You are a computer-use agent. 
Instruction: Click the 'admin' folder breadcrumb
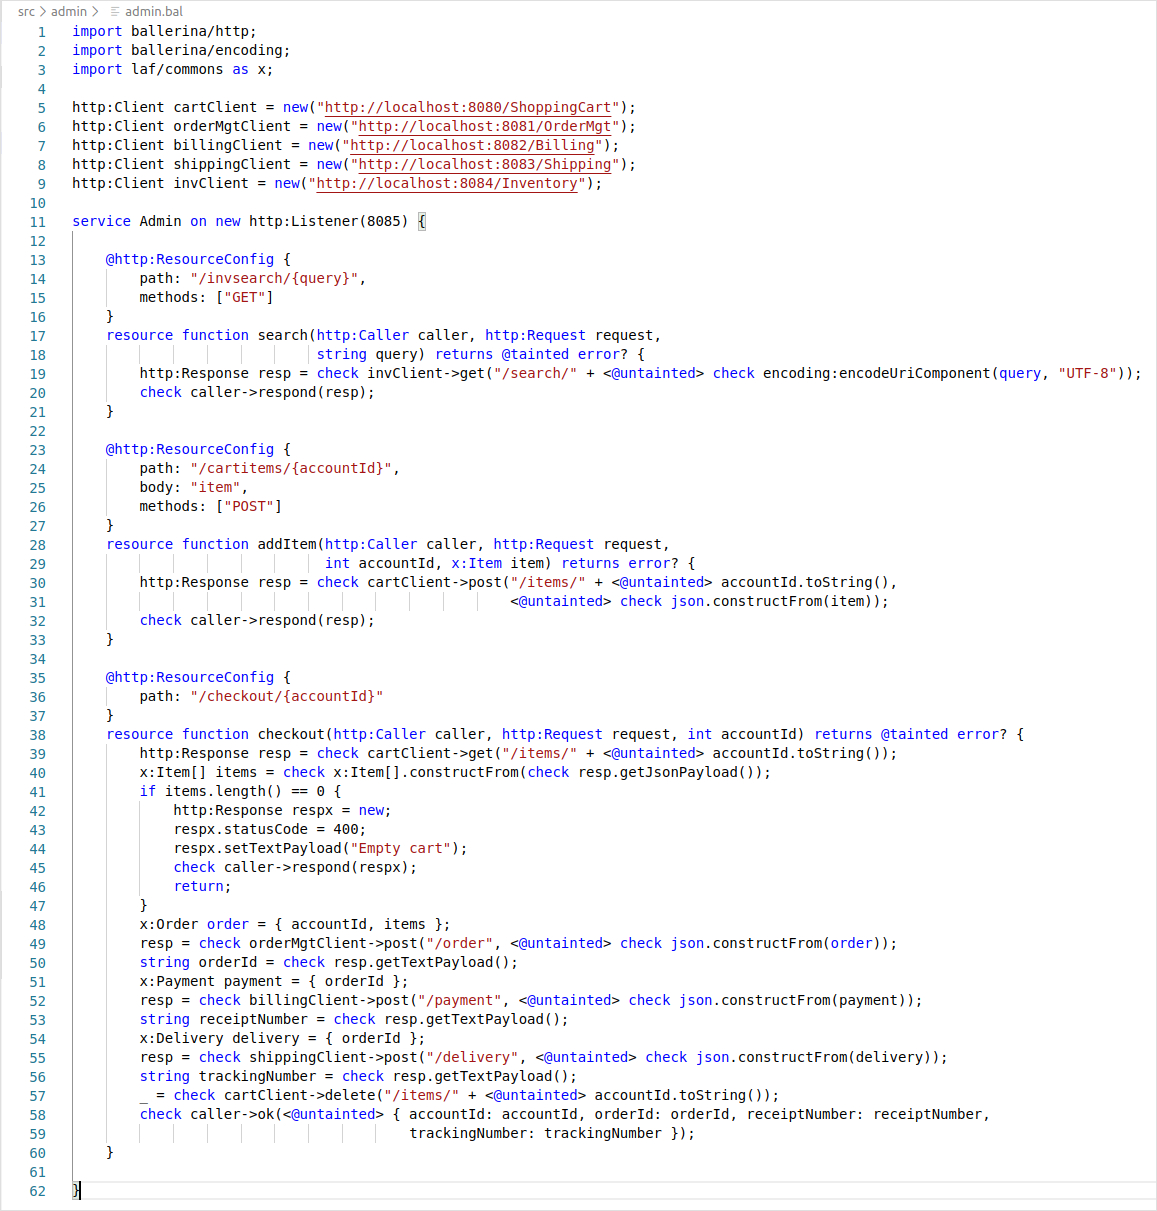[x=69, y=11]
